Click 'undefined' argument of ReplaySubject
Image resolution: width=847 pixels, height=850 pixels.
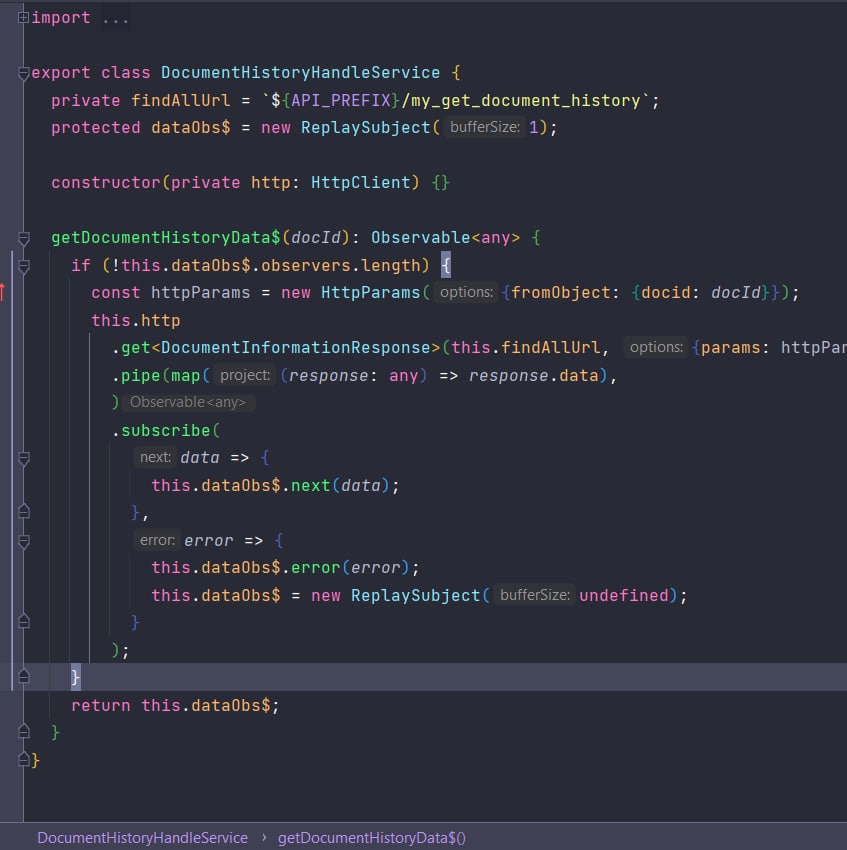tap(624, 596)
